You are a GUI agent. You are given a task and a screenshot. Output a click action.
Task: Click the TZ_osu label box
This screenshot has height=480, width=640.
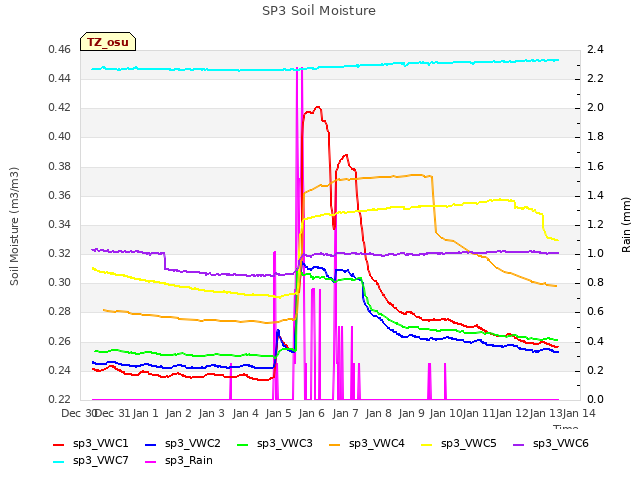tap(108, 42)
